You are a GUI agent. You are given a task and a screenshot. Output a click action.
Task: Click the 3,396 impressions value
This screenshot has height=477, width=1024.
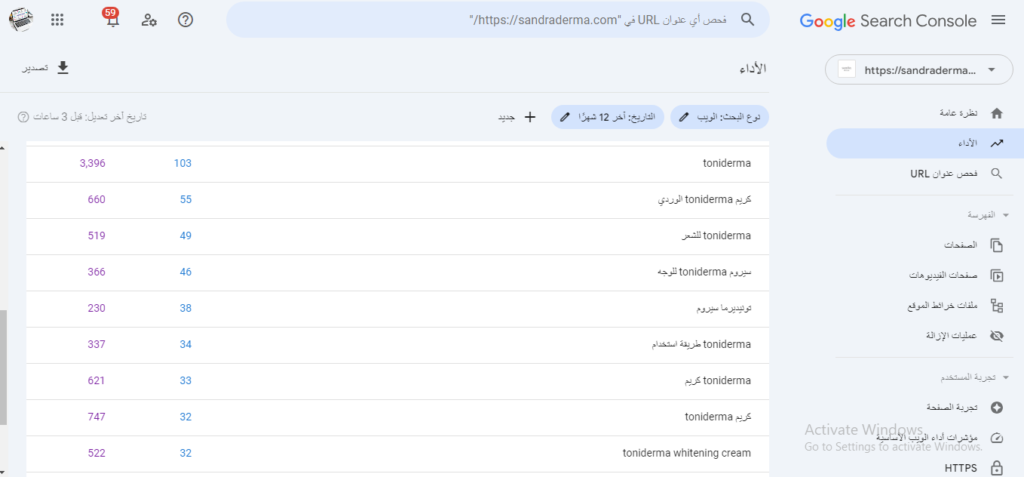pyautogui.click(x=92, y=163)
